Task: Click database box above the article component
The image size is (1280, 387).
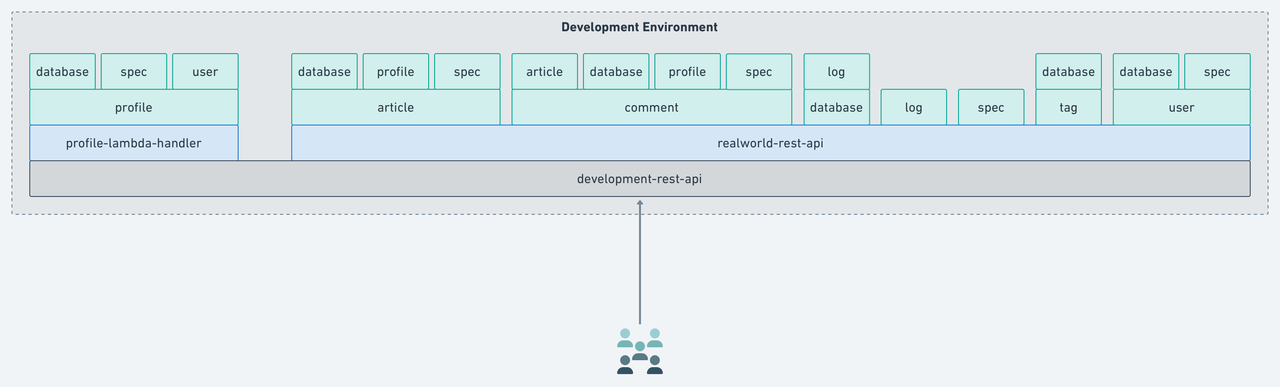Action: [x=325, y=72]
